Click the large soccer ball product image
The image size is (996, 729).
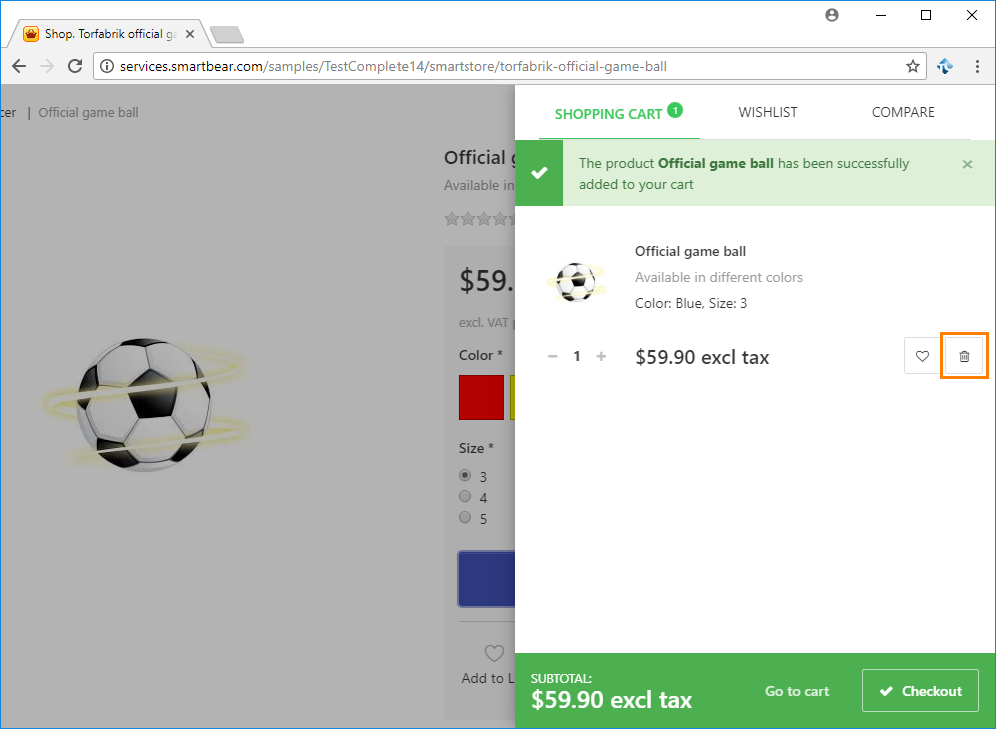point(145,404)
